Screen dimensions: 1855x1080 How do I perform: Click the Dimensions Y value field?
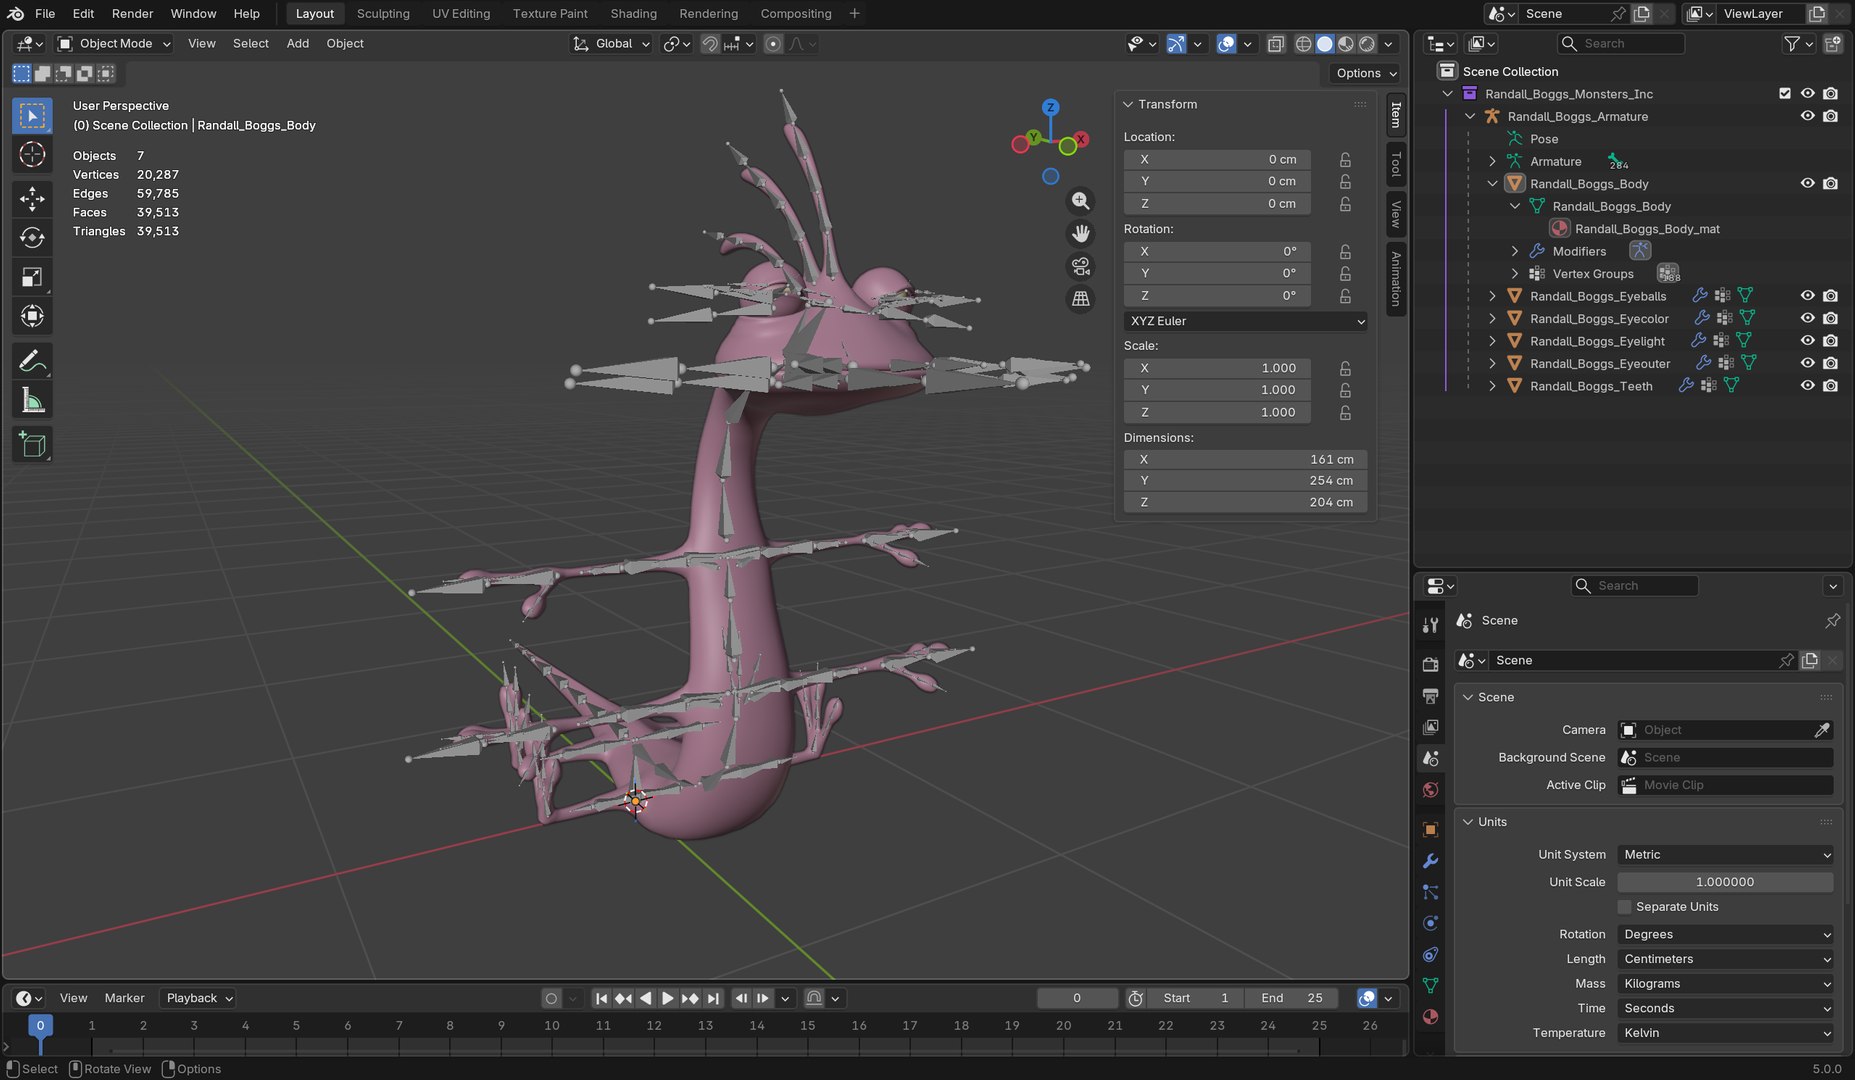(x=1246, y=481)
